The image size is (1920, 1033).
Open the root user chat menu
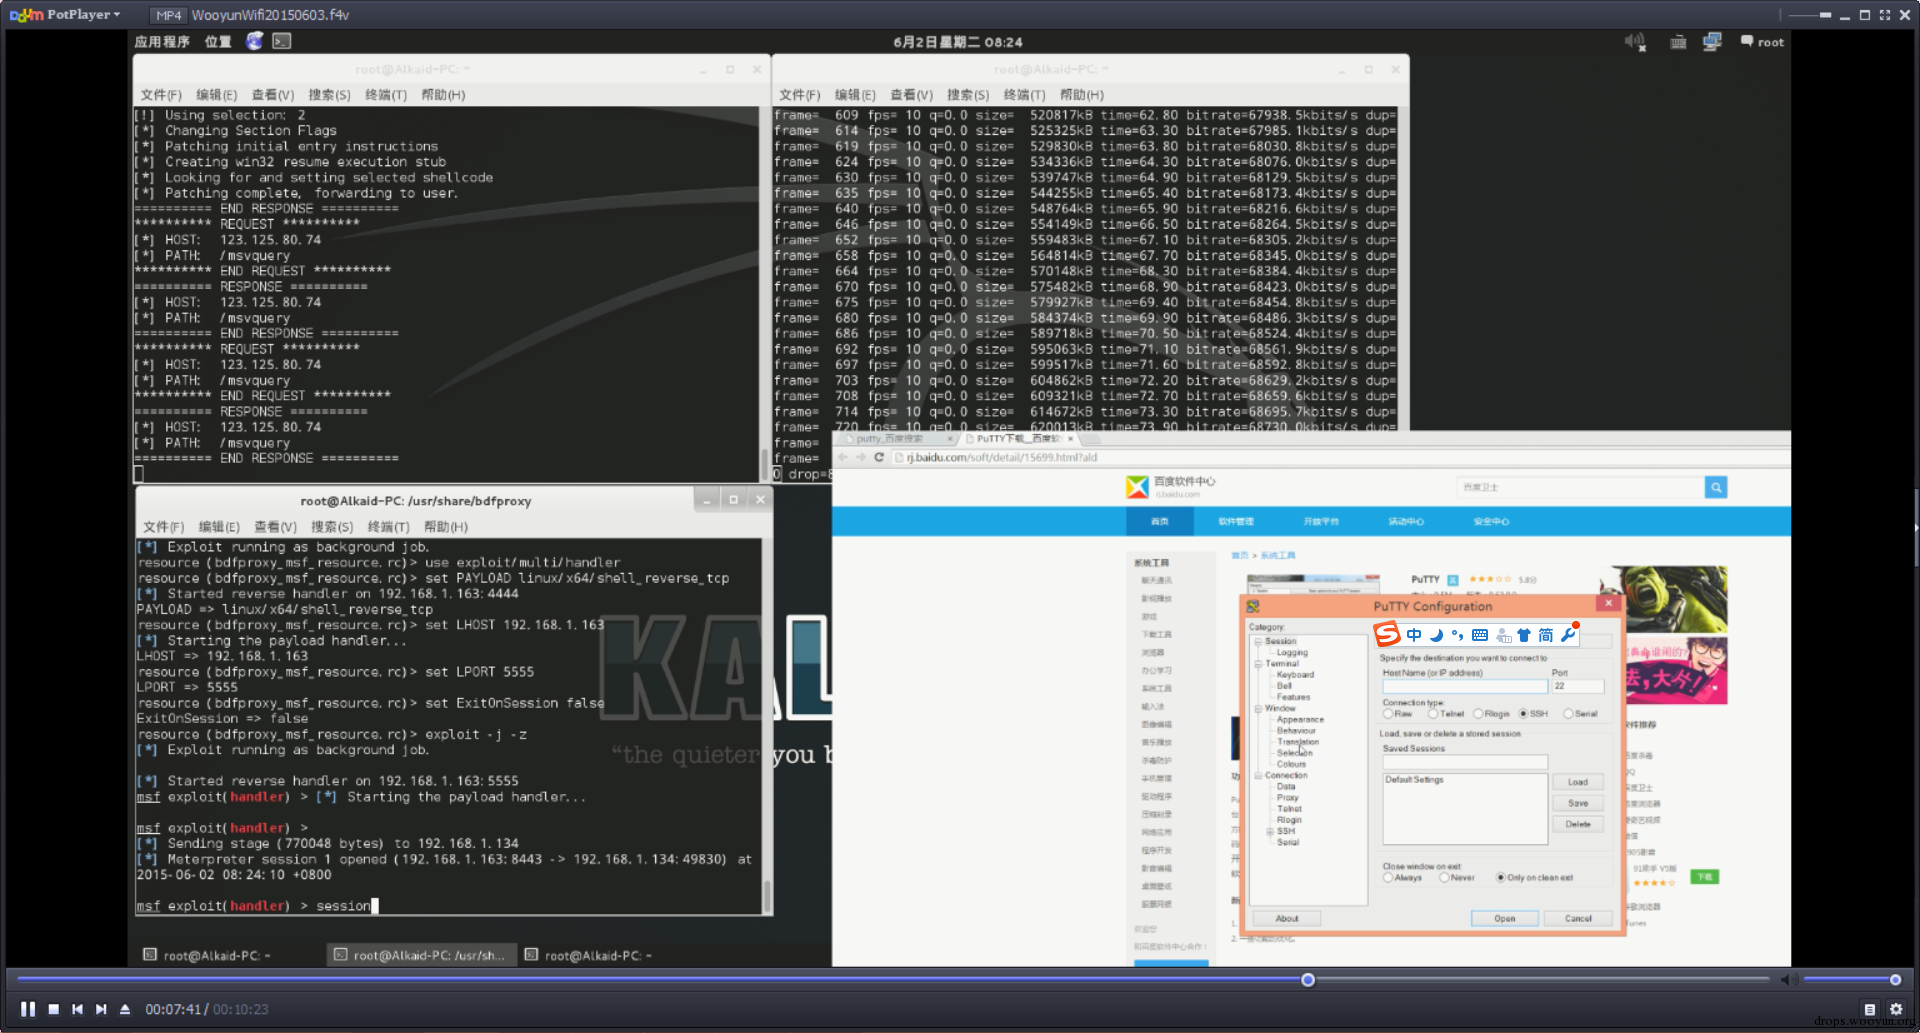(1762, 42)
